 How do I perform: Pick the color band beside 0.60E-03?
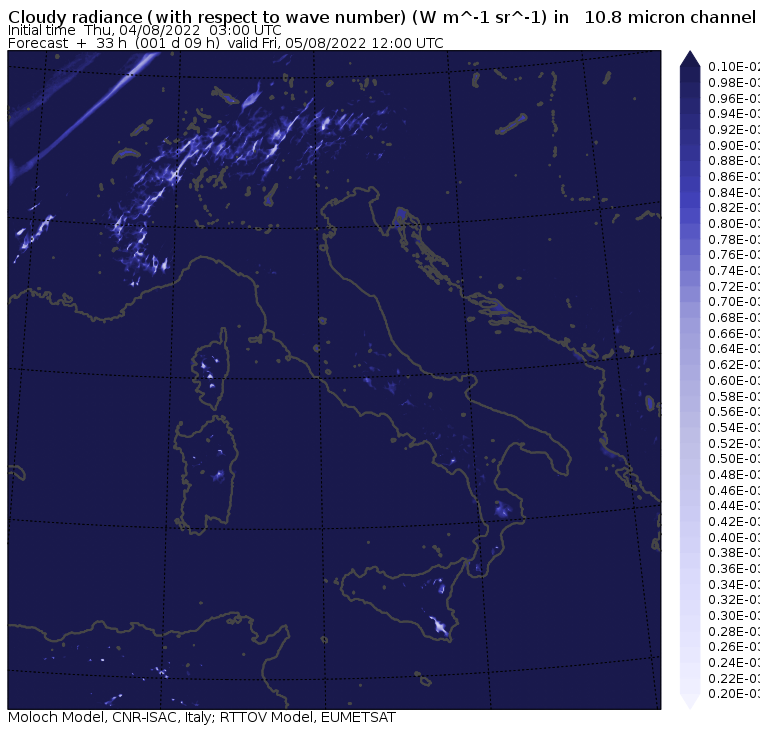(x=690, y=388)
